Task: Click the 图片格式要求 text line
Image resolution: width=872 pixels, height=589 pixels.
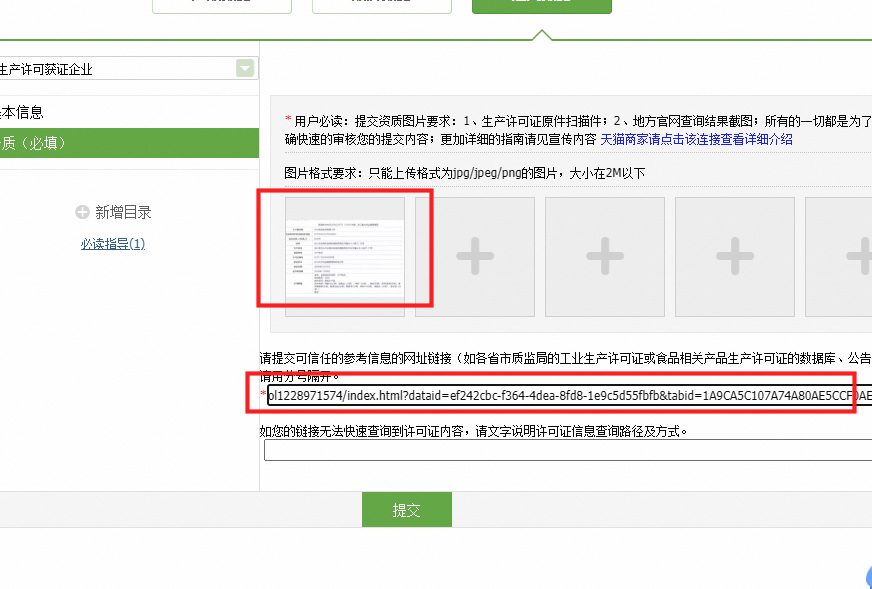Action: coord(465,173)
